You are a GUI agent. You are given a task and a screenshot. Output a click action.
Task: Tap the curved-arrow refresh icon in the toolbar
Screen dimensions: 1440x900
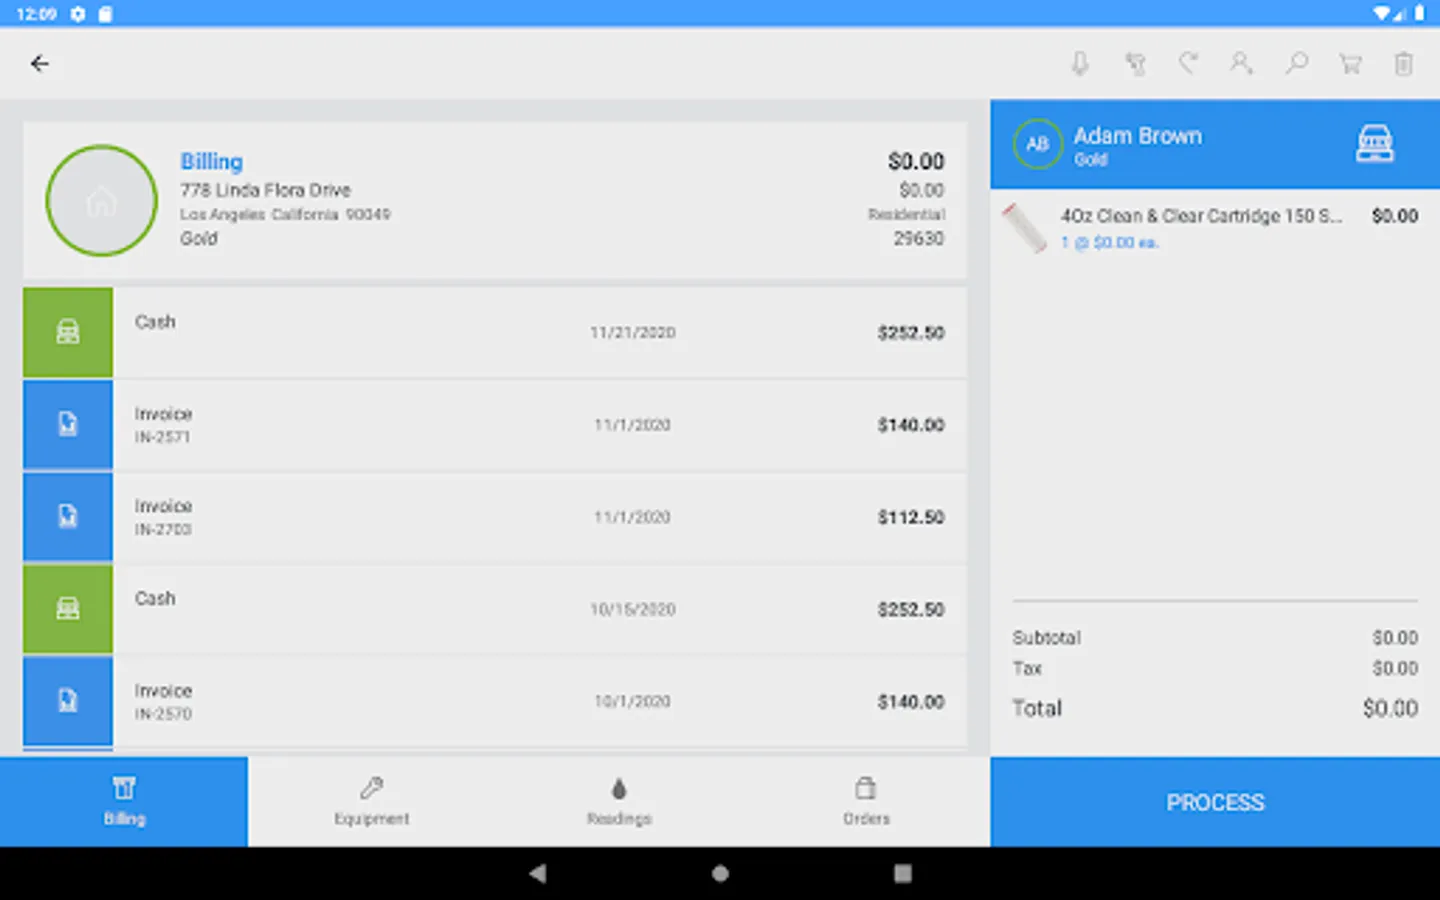[x=1188, y=64]
